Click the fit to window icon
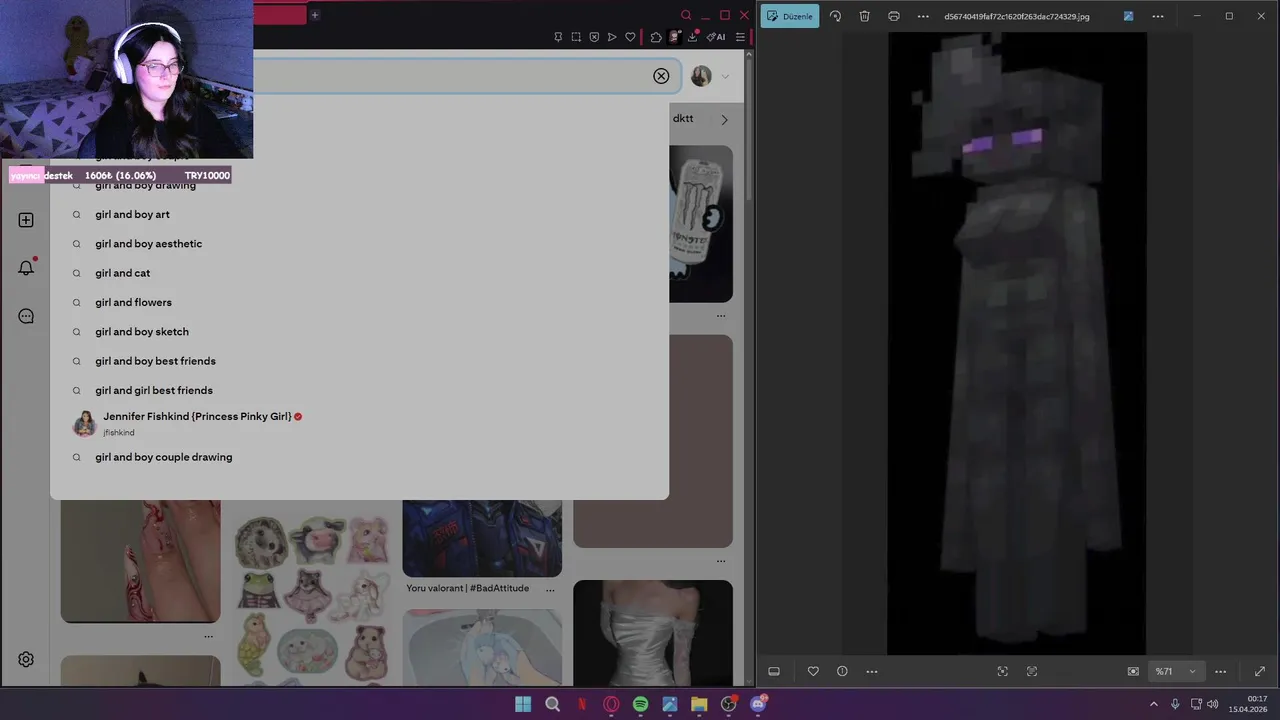This screenshot has width=1280, height=720. pos(1002,671)
